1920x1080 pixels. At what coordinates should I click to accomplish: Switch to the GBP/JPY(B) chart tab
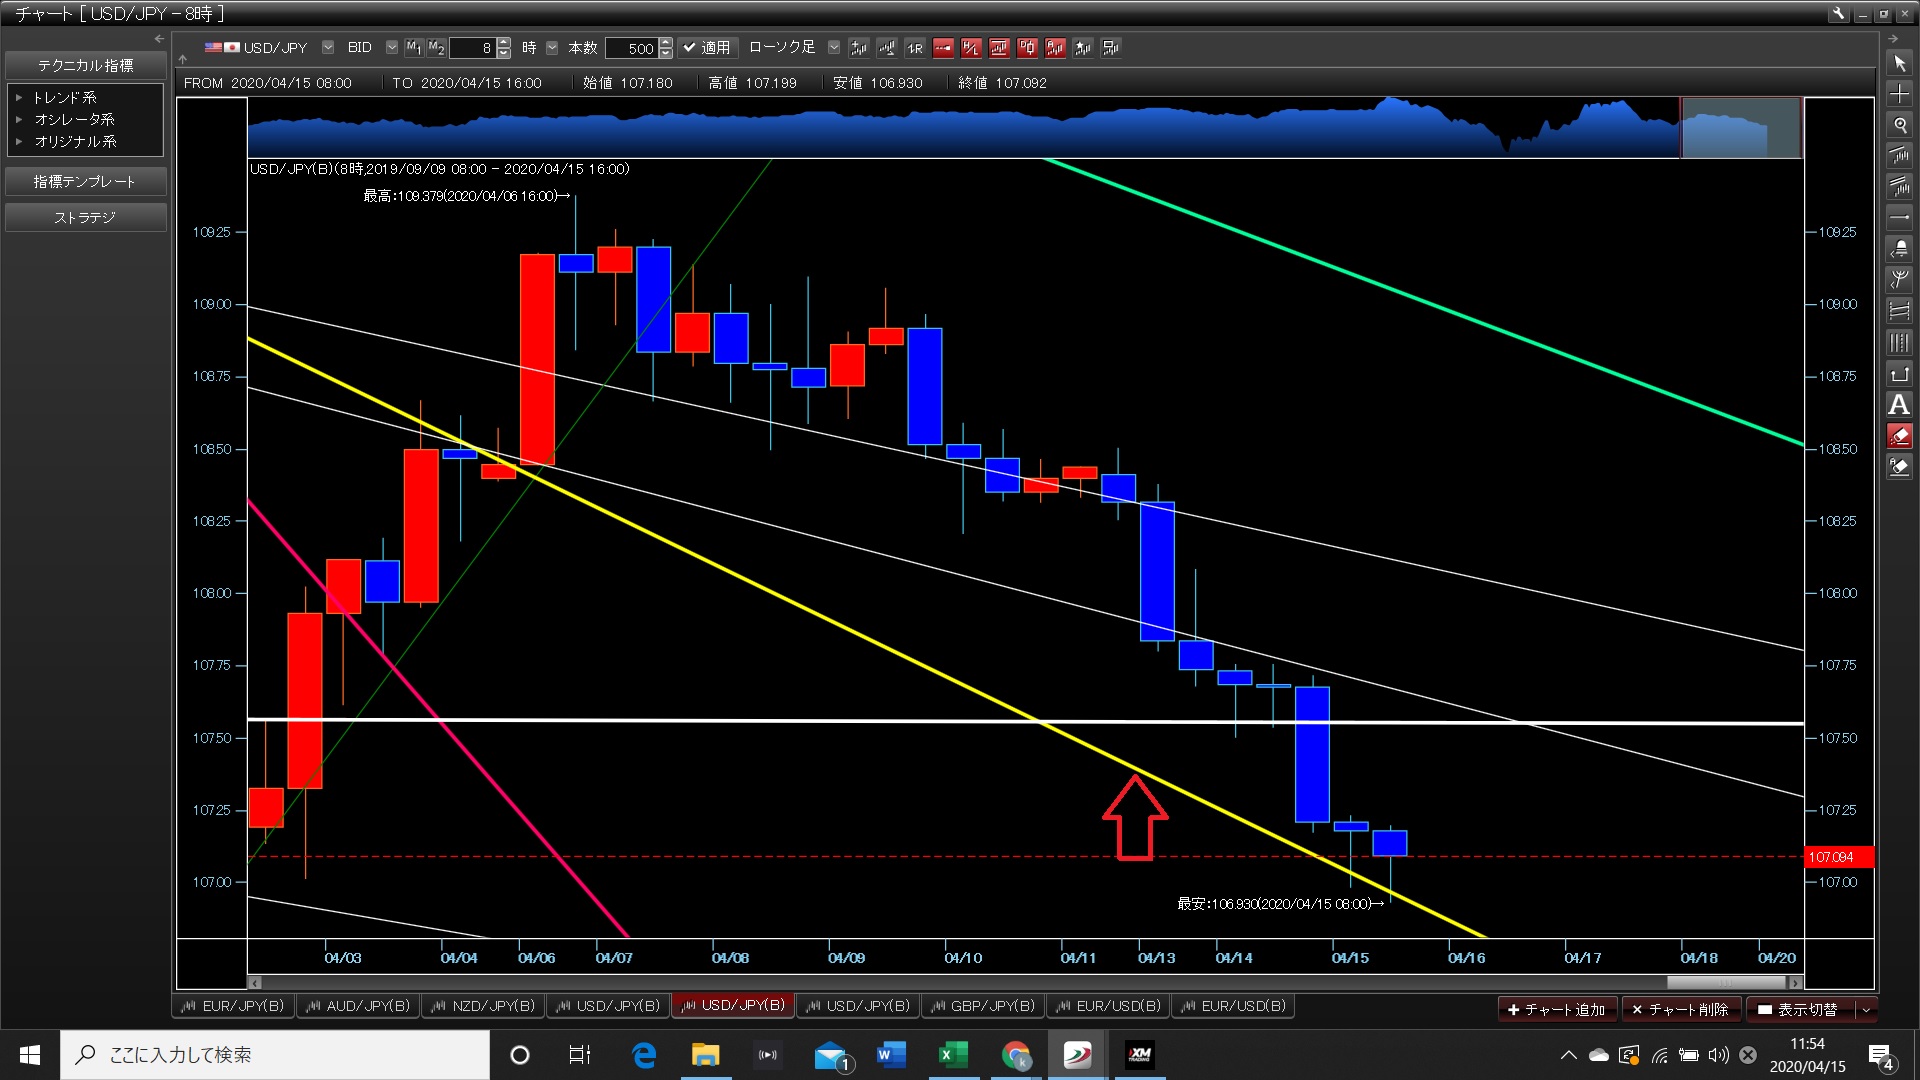(x=983, y=1006)
